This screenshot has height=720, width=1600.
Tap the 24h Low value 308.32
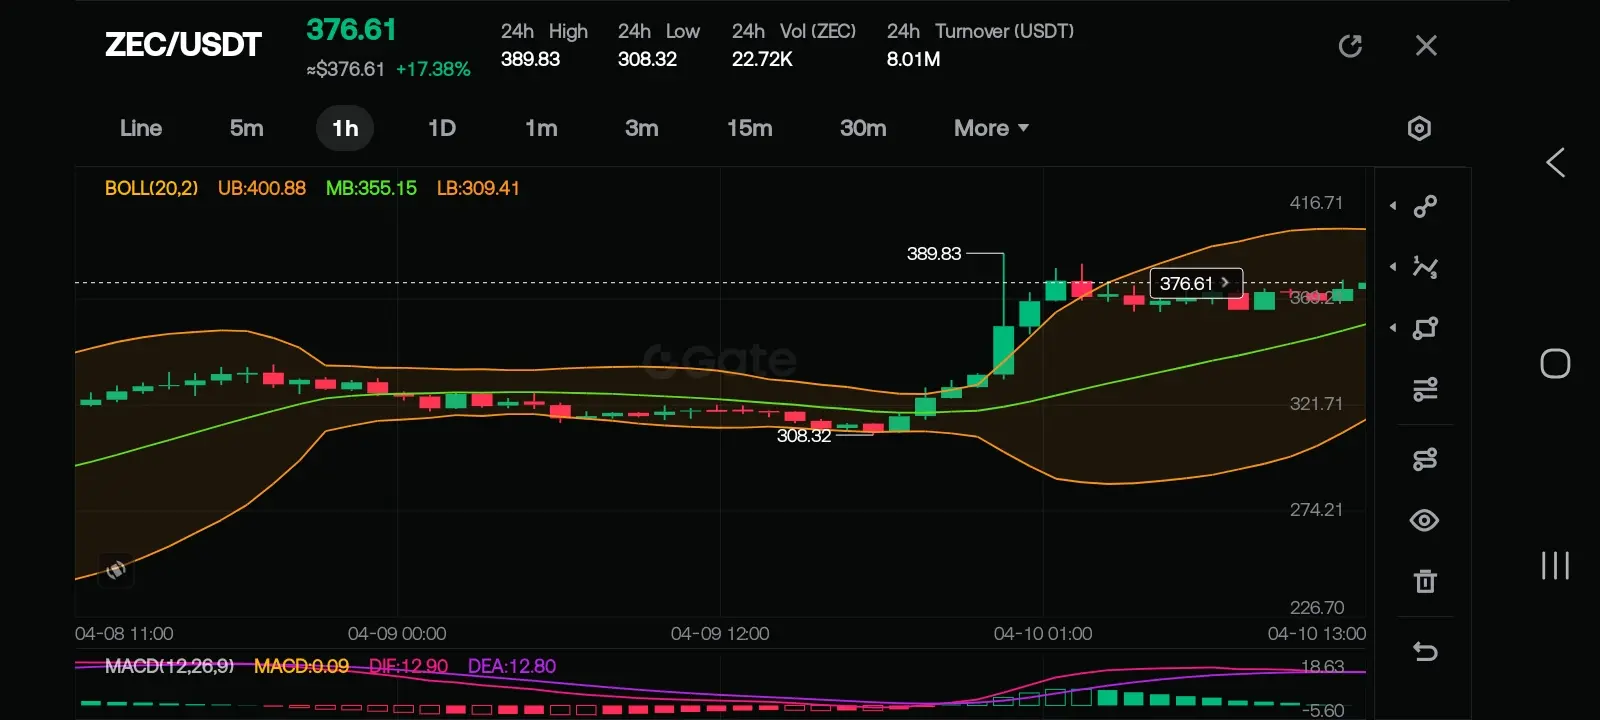click(x=647, y=59)
